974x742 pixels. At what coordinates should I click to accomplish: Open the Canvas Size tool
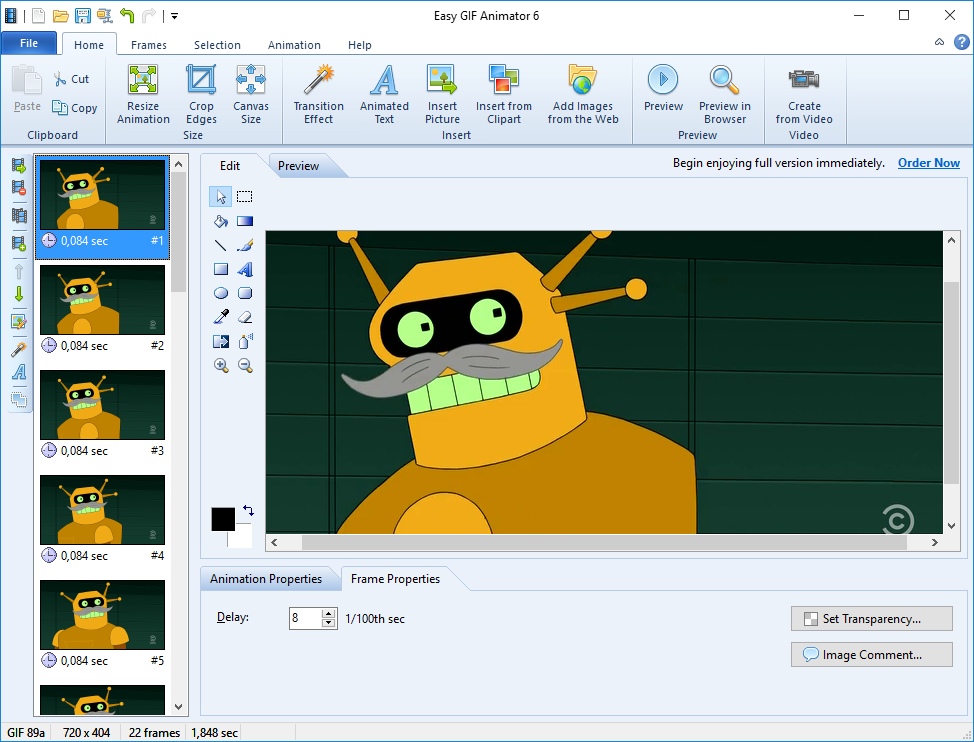(251, 94)
